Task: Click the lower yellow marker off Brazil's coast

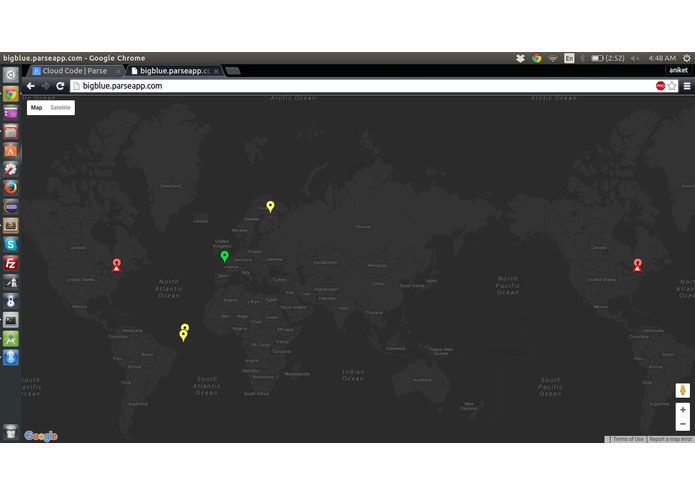Action: point(183,336)
